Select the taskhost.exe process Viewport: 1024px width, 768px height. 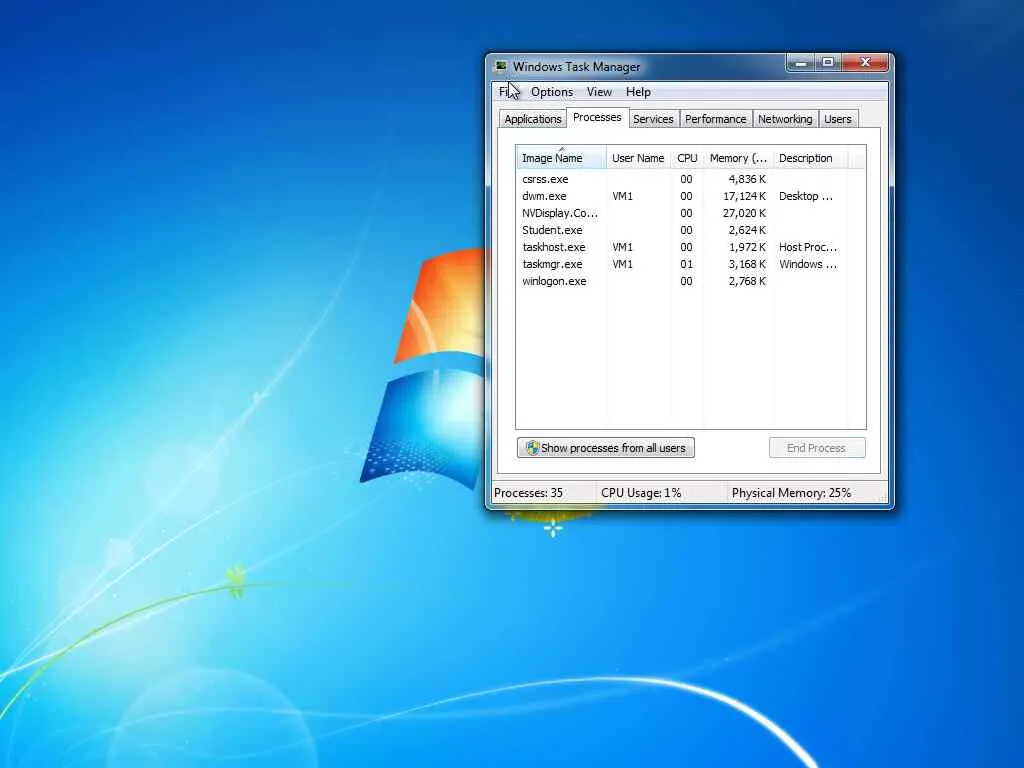(690, 247)
